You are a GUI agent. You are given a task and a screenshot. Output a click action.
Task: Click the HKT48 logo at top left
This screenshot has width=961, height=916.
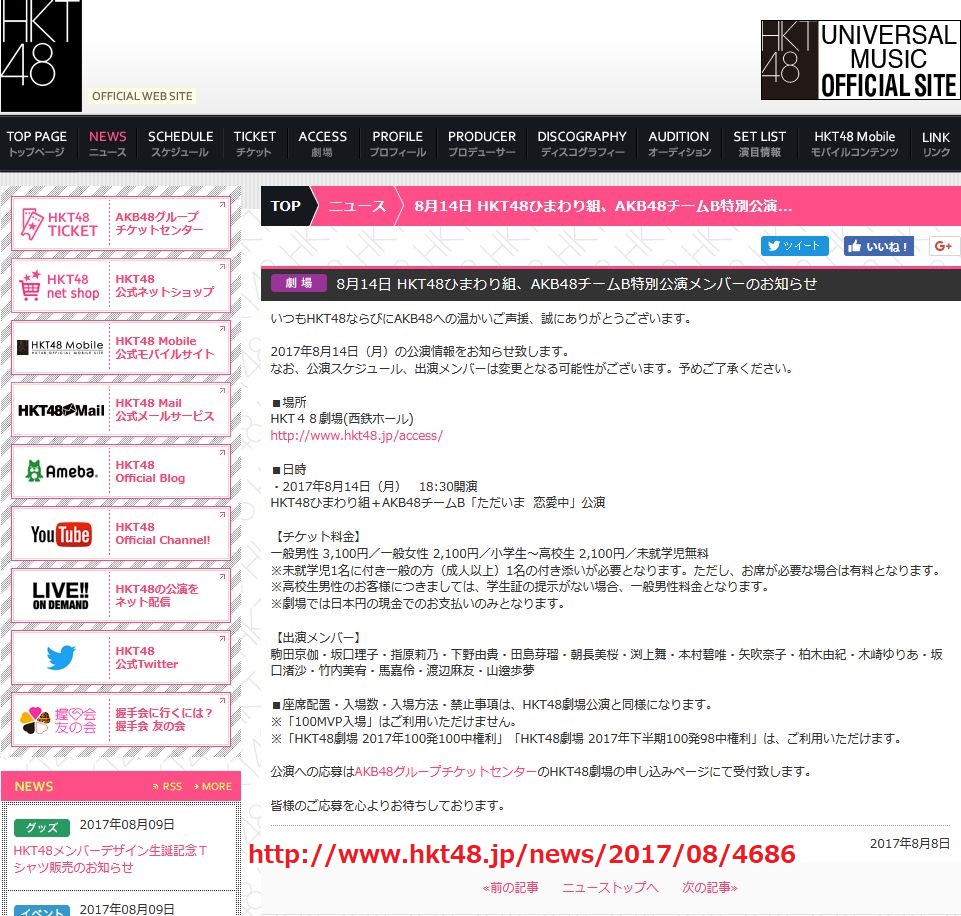tap(41, 55)
